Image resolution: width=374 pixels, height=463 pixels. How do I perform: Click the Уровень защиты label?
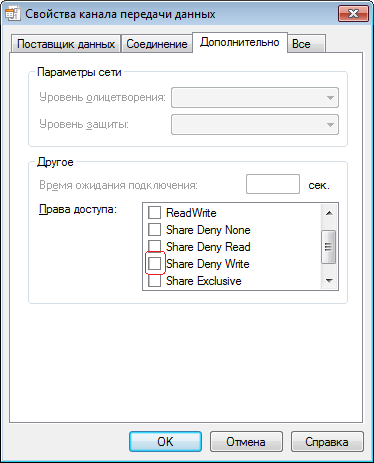pyautogui.click(x=84, y=124)
